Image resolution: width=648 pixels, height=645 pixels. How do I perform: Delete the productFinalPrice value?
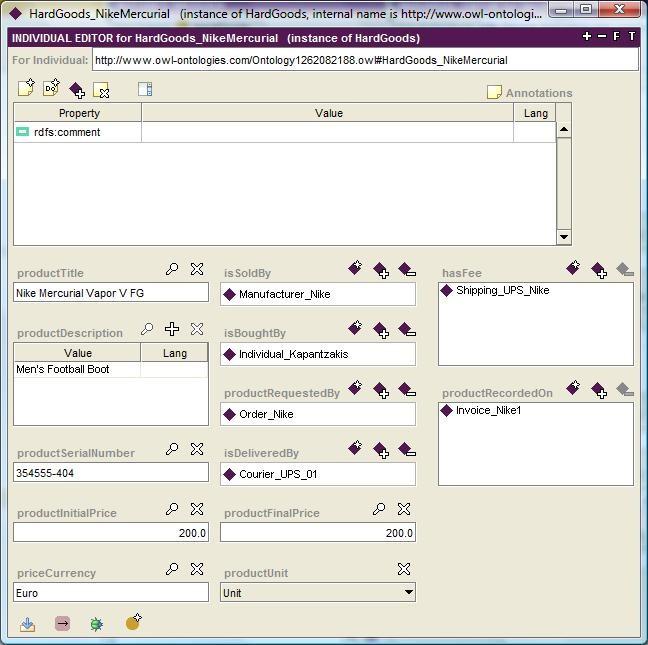404,509
